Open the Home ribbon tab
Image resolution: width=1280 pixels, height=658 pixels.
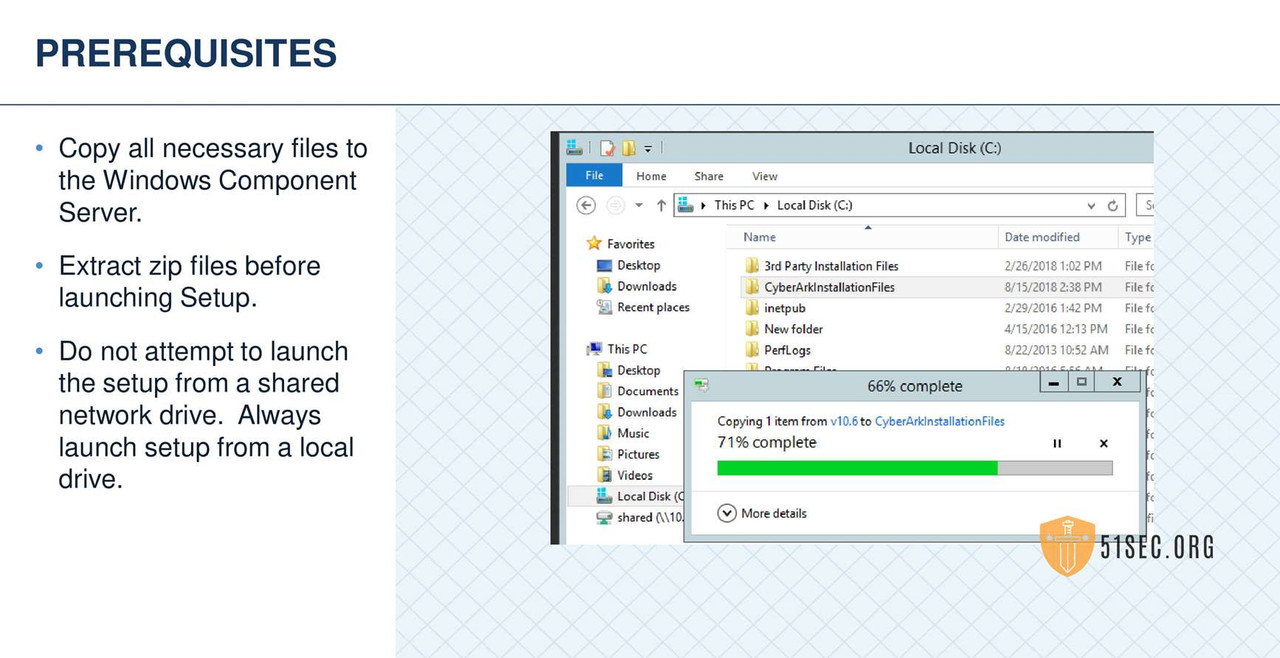point(651,176)
